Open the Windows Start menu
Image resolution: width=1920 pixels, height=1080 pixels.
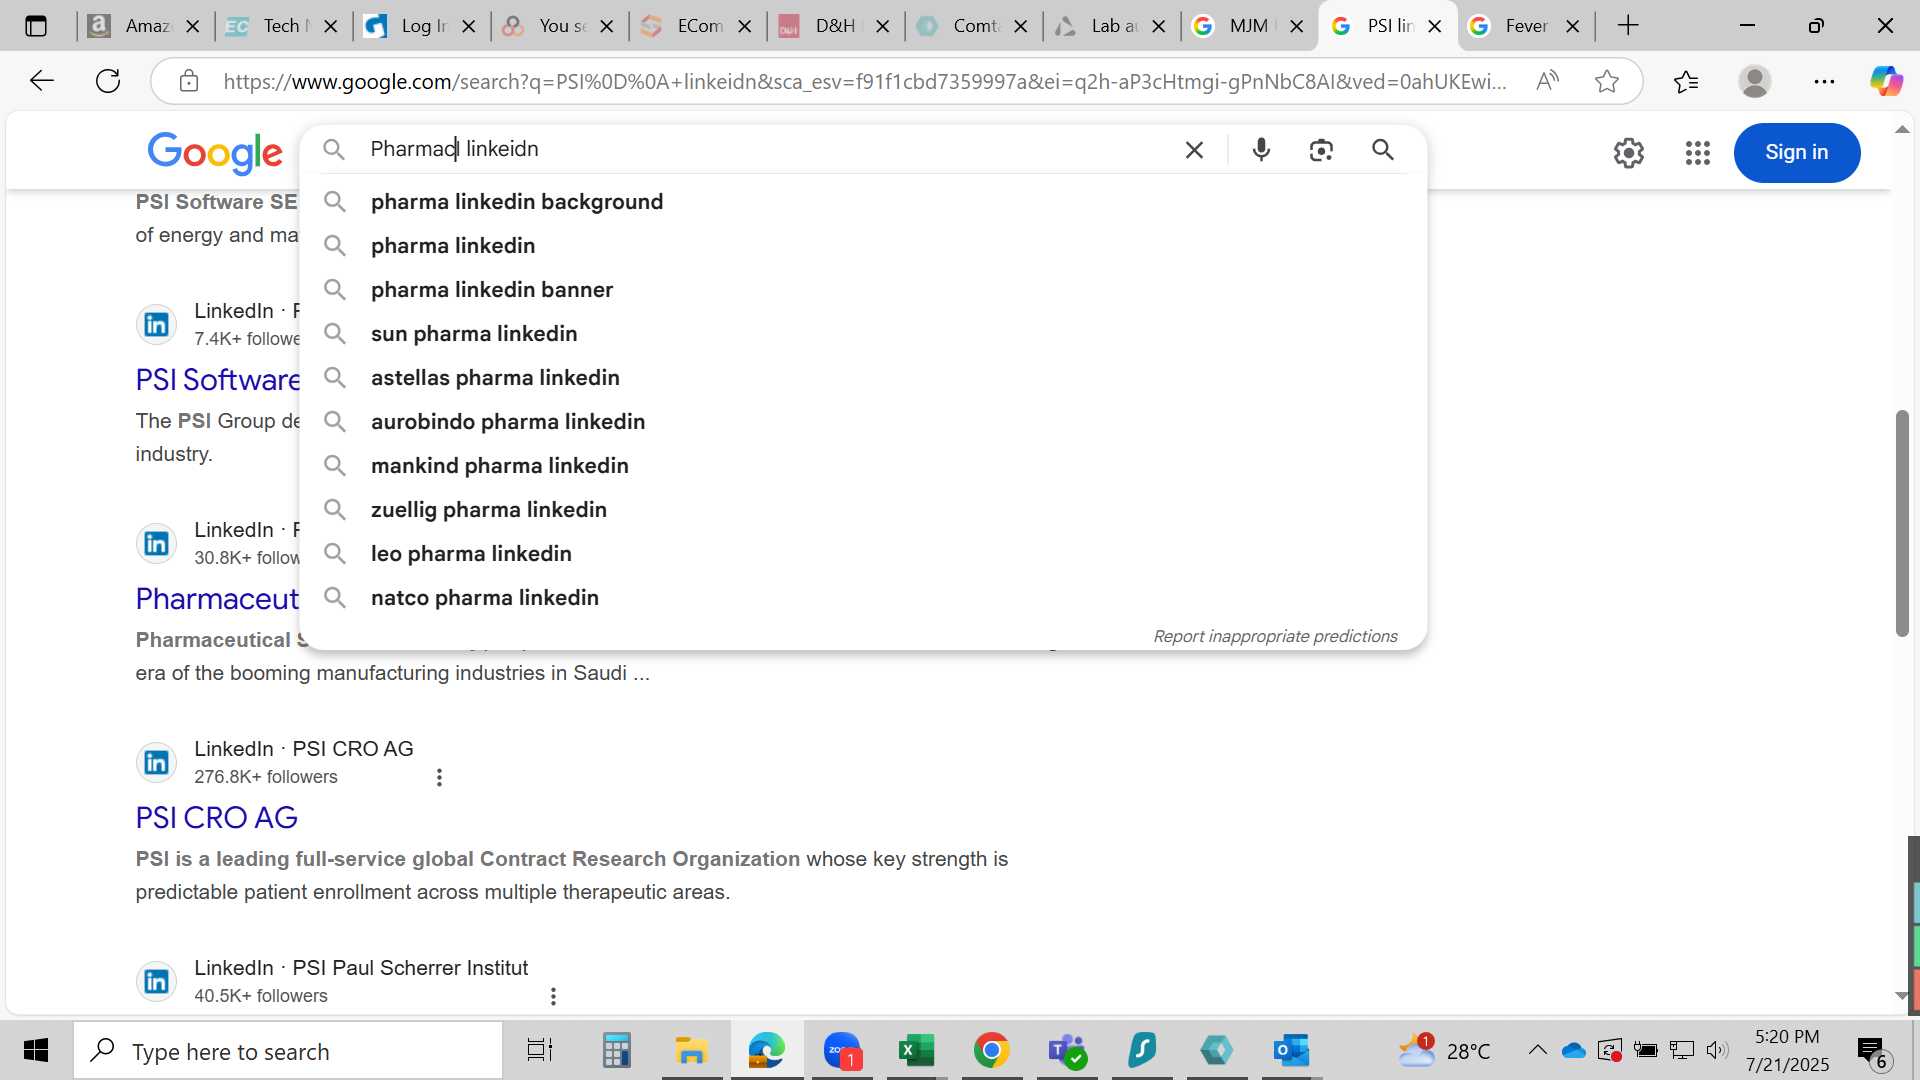click(x=36, y=1051)
